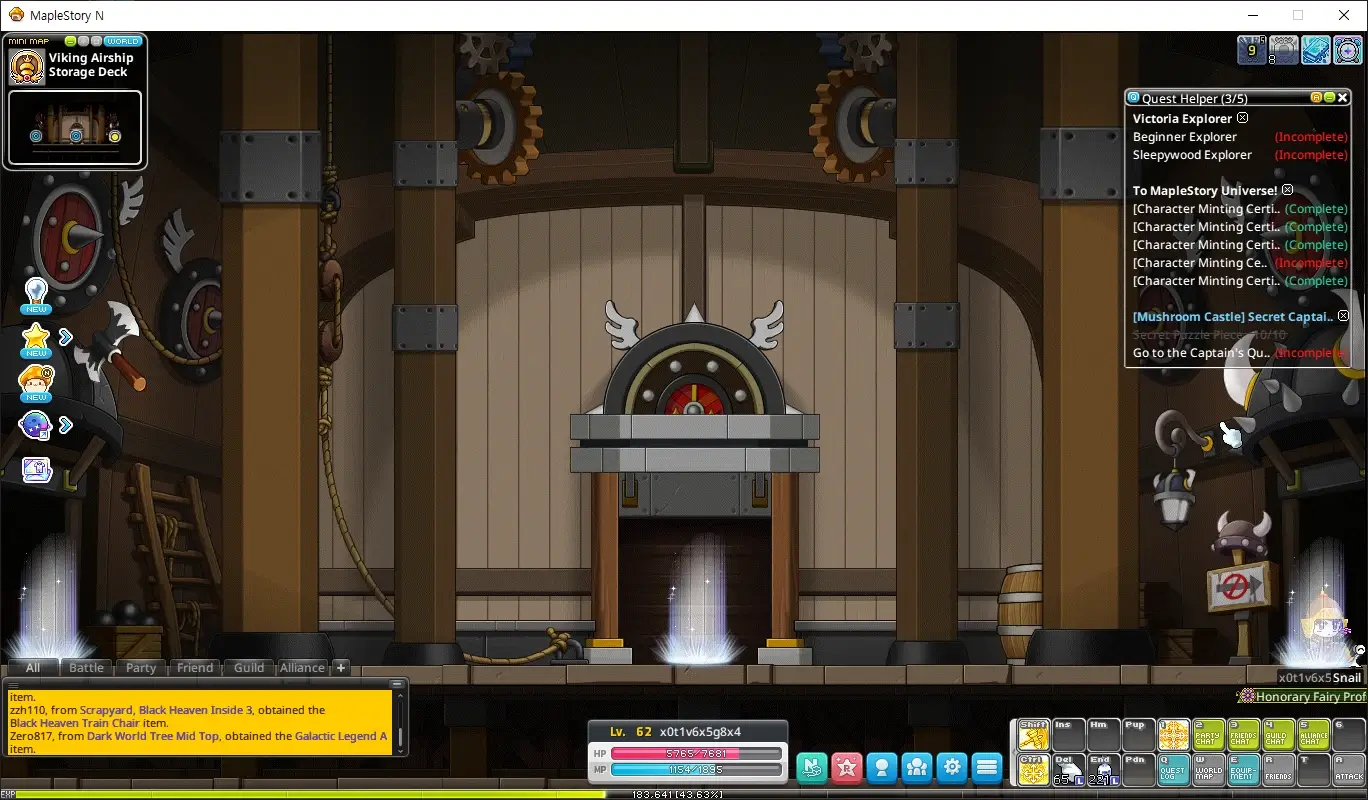Screen dimensions: 1368x800
Task: Click the blue book buff icon
Action: pos(1316,50)
